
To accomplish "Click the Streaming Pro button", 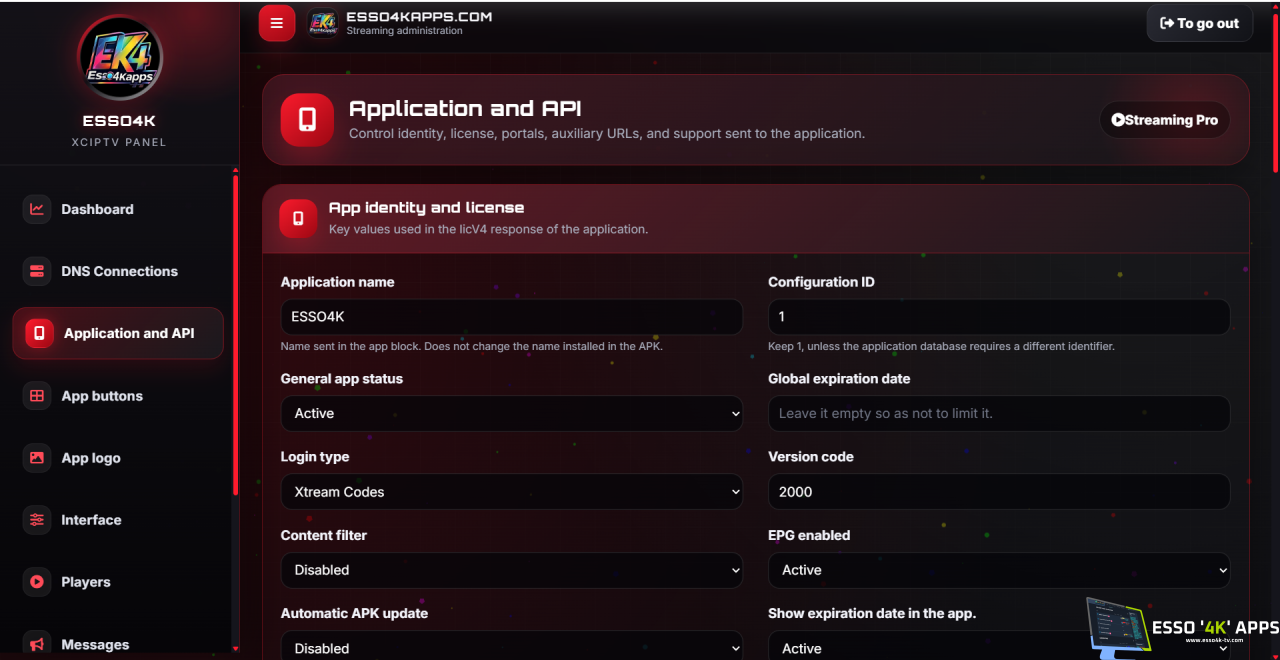I will click(1164, 120).
